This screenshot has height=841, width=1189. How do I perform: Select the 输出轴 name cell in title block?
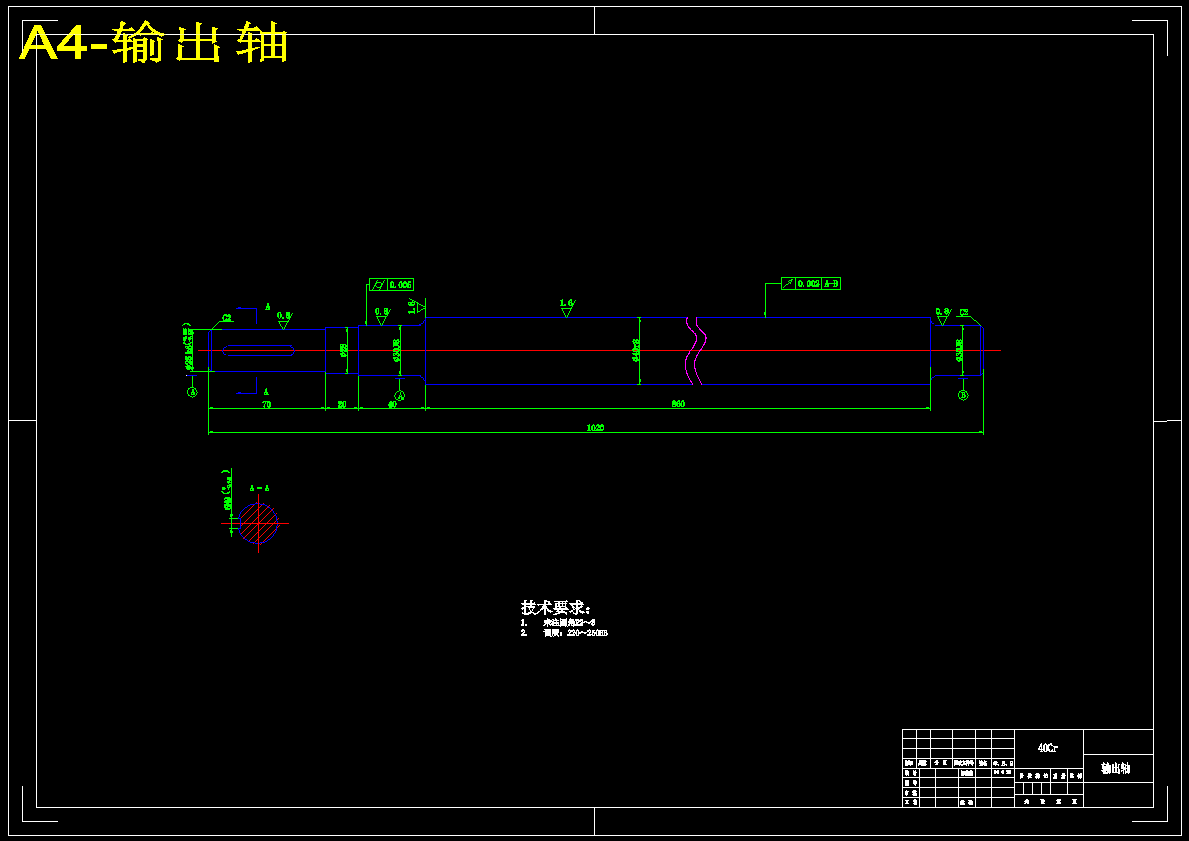[x=1118, y=768]
